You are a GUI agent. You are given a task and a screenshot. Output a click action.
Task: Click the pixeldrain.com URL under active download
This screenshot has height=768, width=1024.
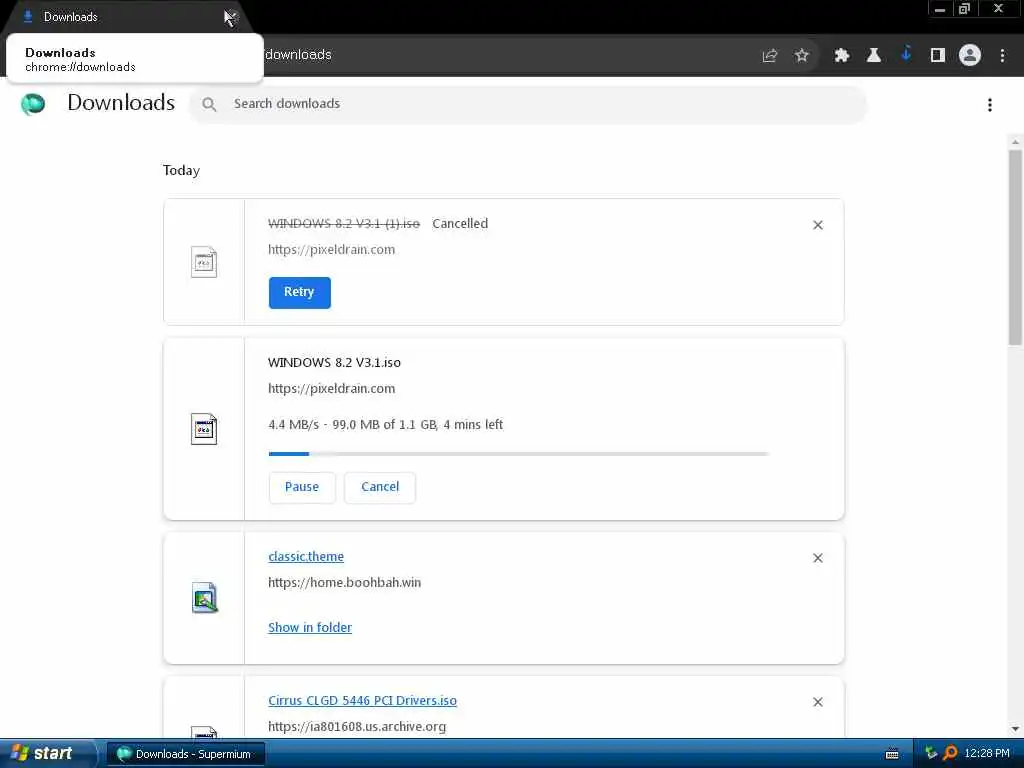331,389
